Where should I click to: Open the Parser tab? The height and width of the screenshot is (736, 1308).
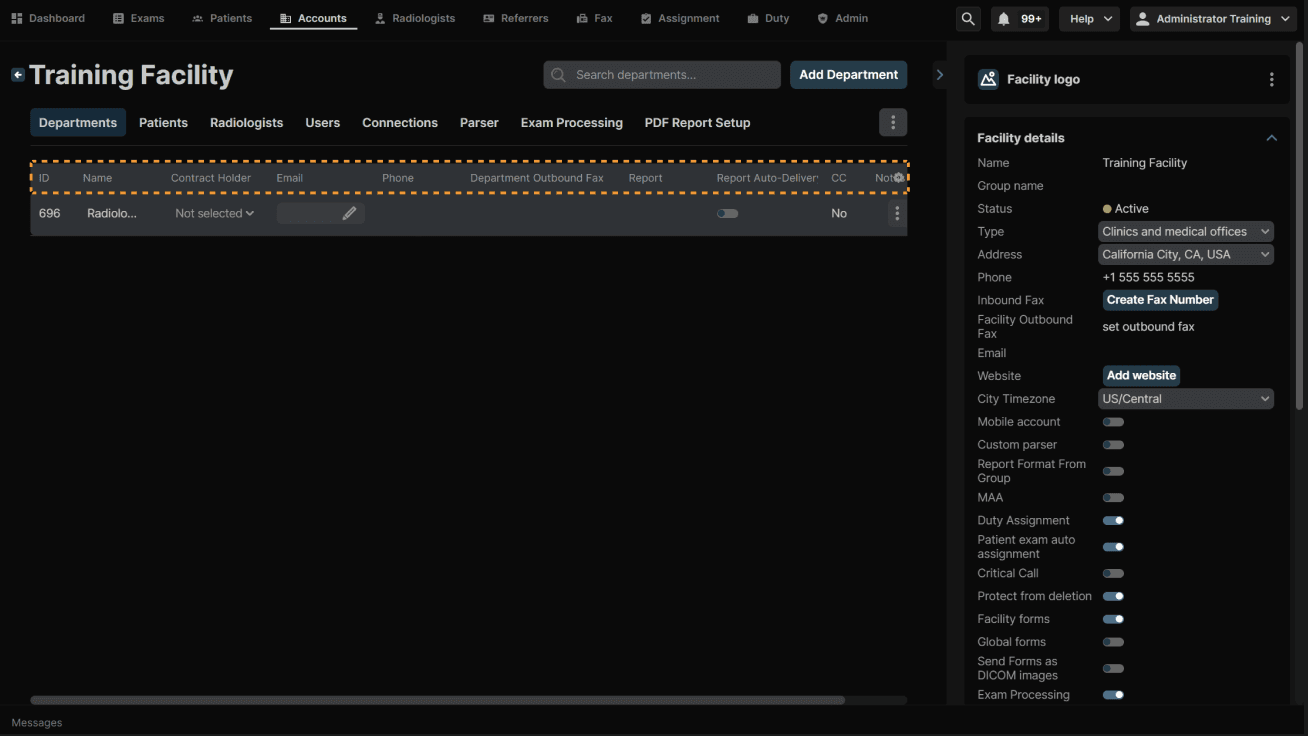(x=479, y=123)
